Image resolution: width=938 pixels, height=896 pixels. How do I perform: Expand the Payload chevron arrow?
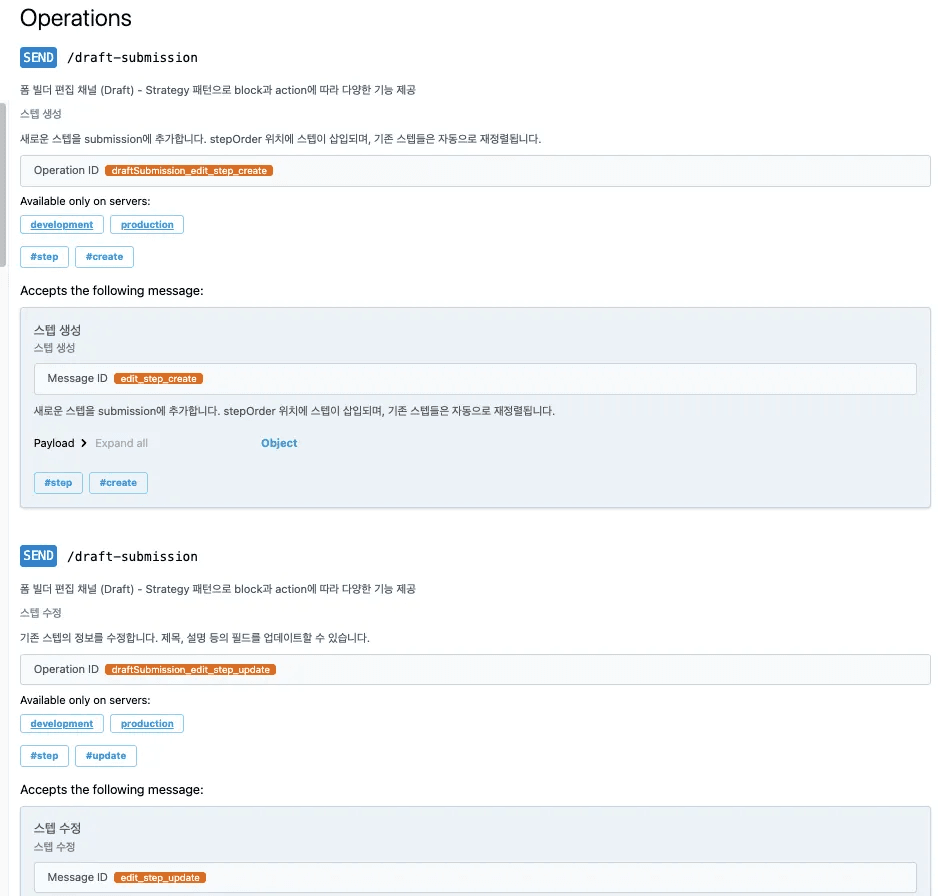(84, 443)
